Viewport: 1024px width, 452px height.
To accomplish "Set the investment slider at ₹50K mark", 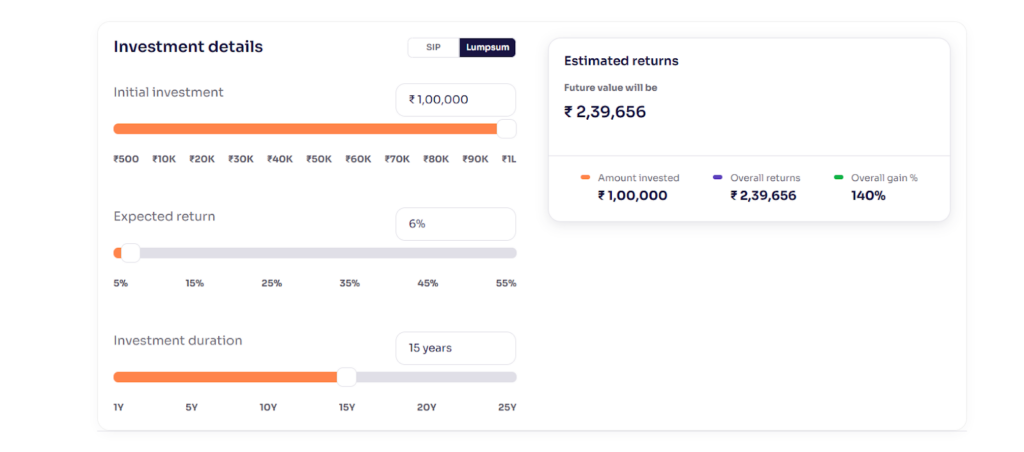I will click(318, 128).
